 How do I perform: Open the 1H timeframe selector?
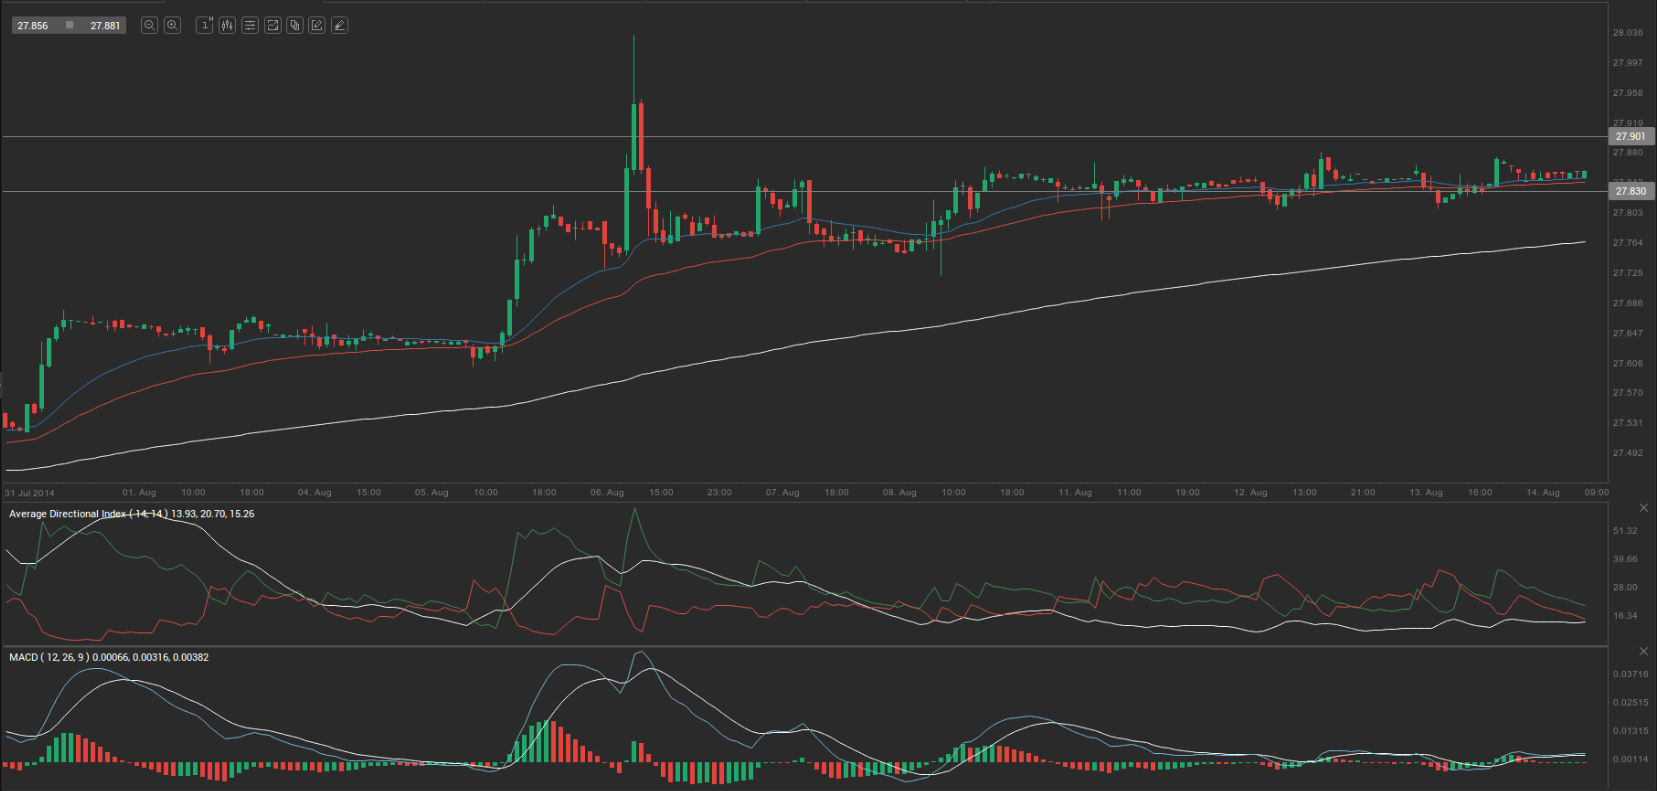coord(205,25)
